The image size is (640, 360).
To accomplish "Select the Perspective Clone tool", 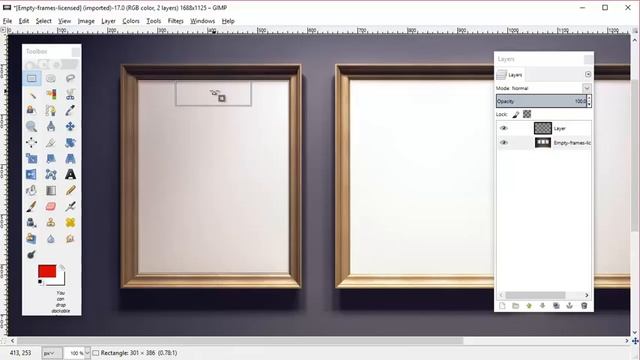I will pos(31,238).
